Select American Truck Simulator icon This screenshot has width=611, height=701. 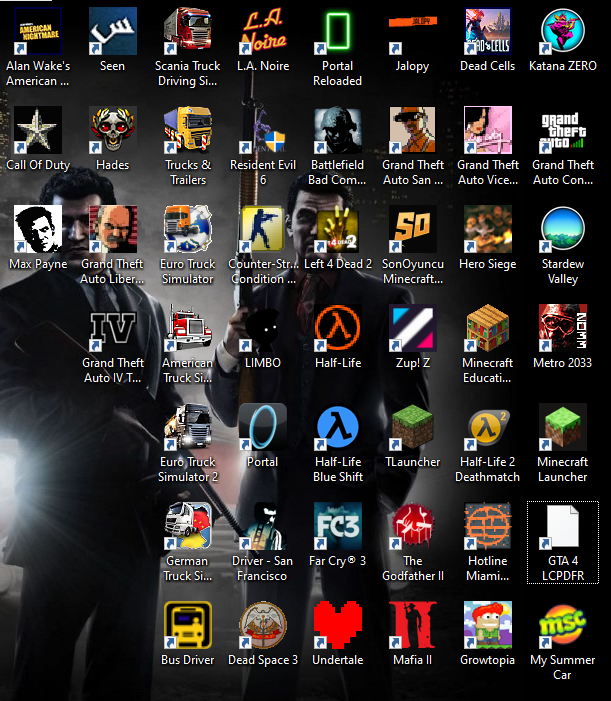coord(188,328)
